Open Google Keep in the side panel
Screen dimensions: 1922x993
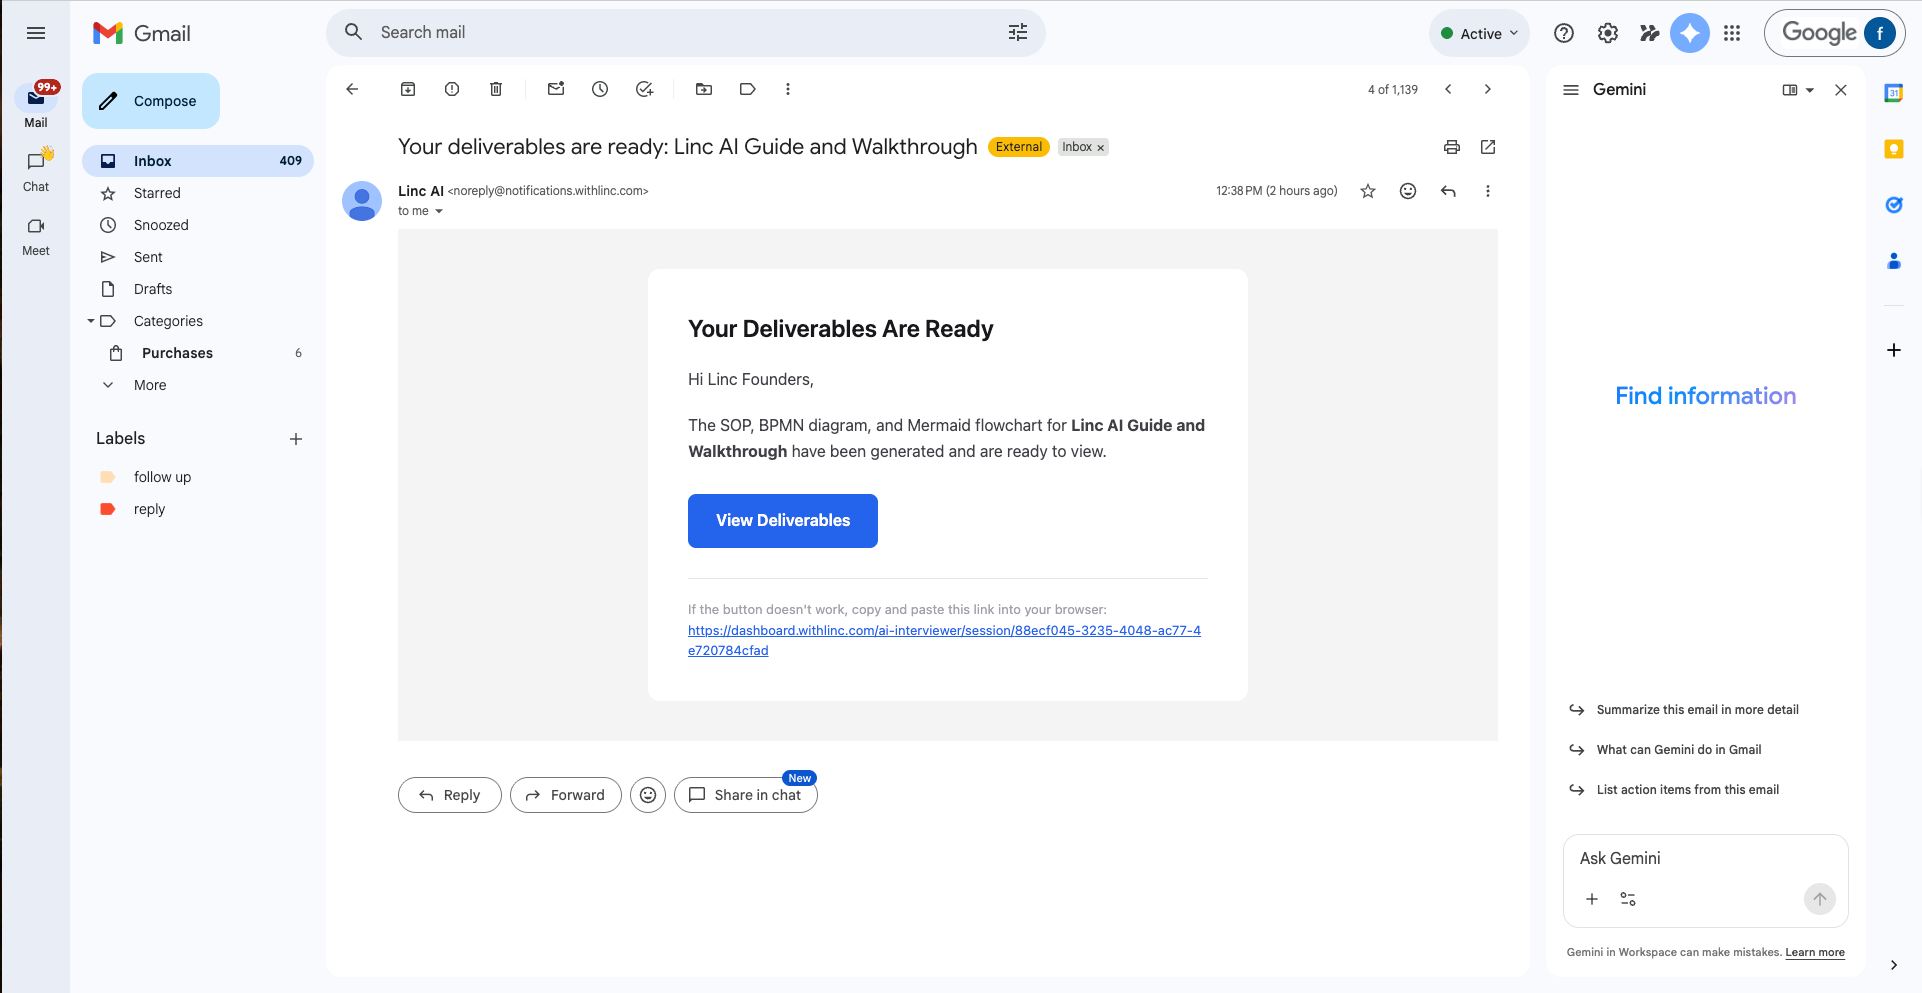[x=1893, y=149]
